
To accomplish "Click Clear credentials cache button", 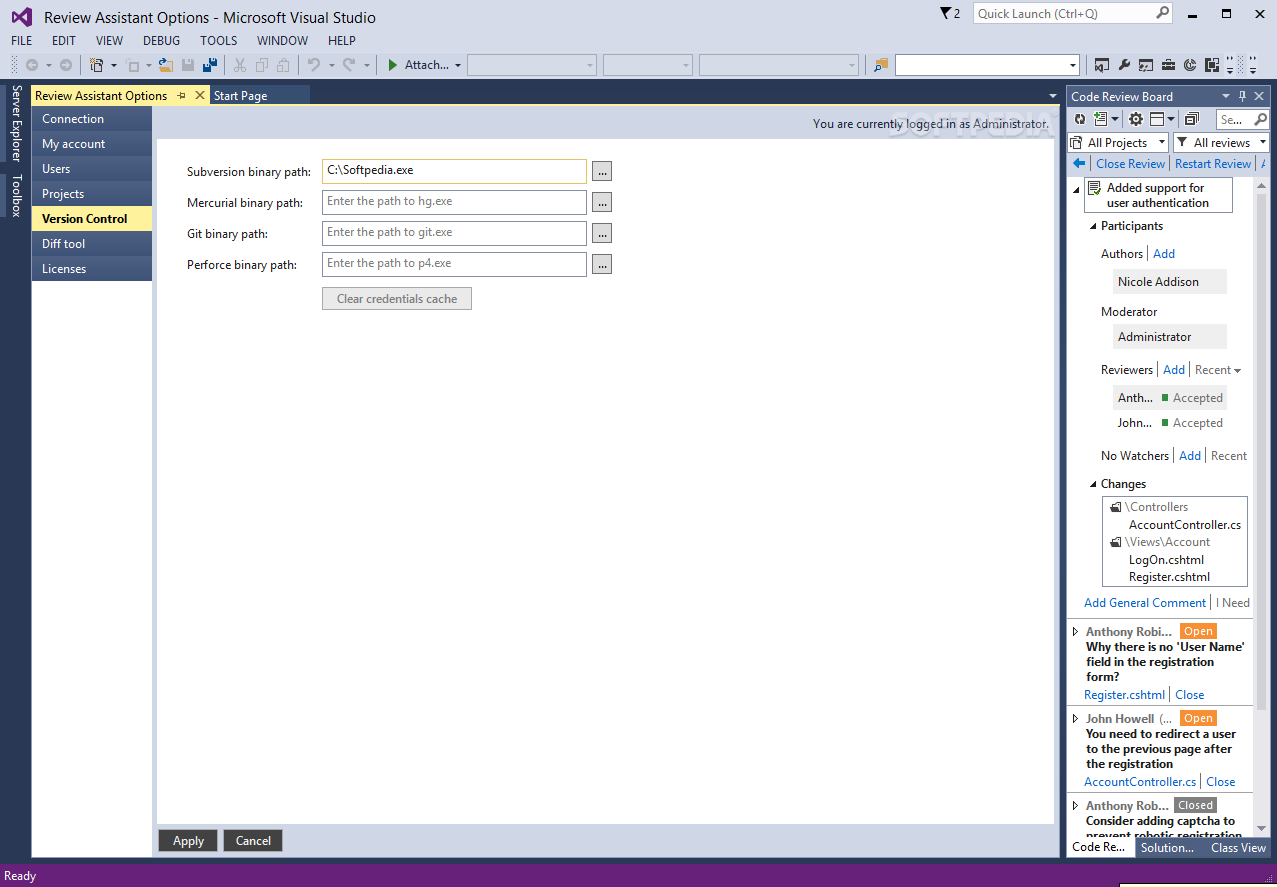I will 397,299.
